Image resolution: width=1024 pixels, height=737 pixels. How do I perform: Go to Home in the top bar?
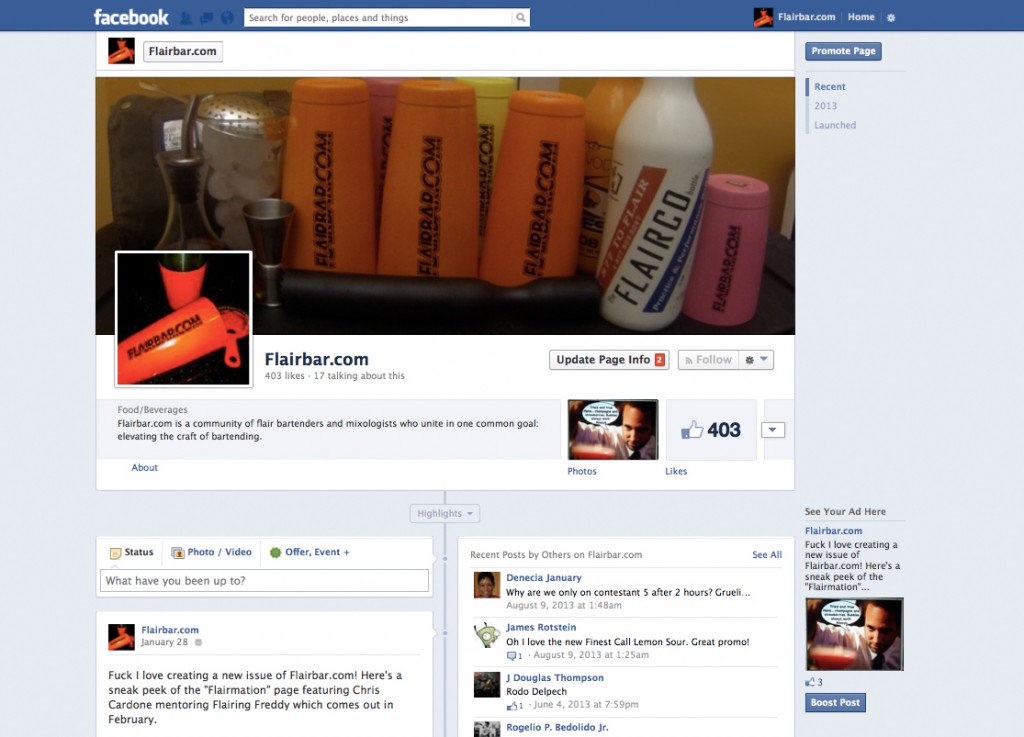point(861,17)
